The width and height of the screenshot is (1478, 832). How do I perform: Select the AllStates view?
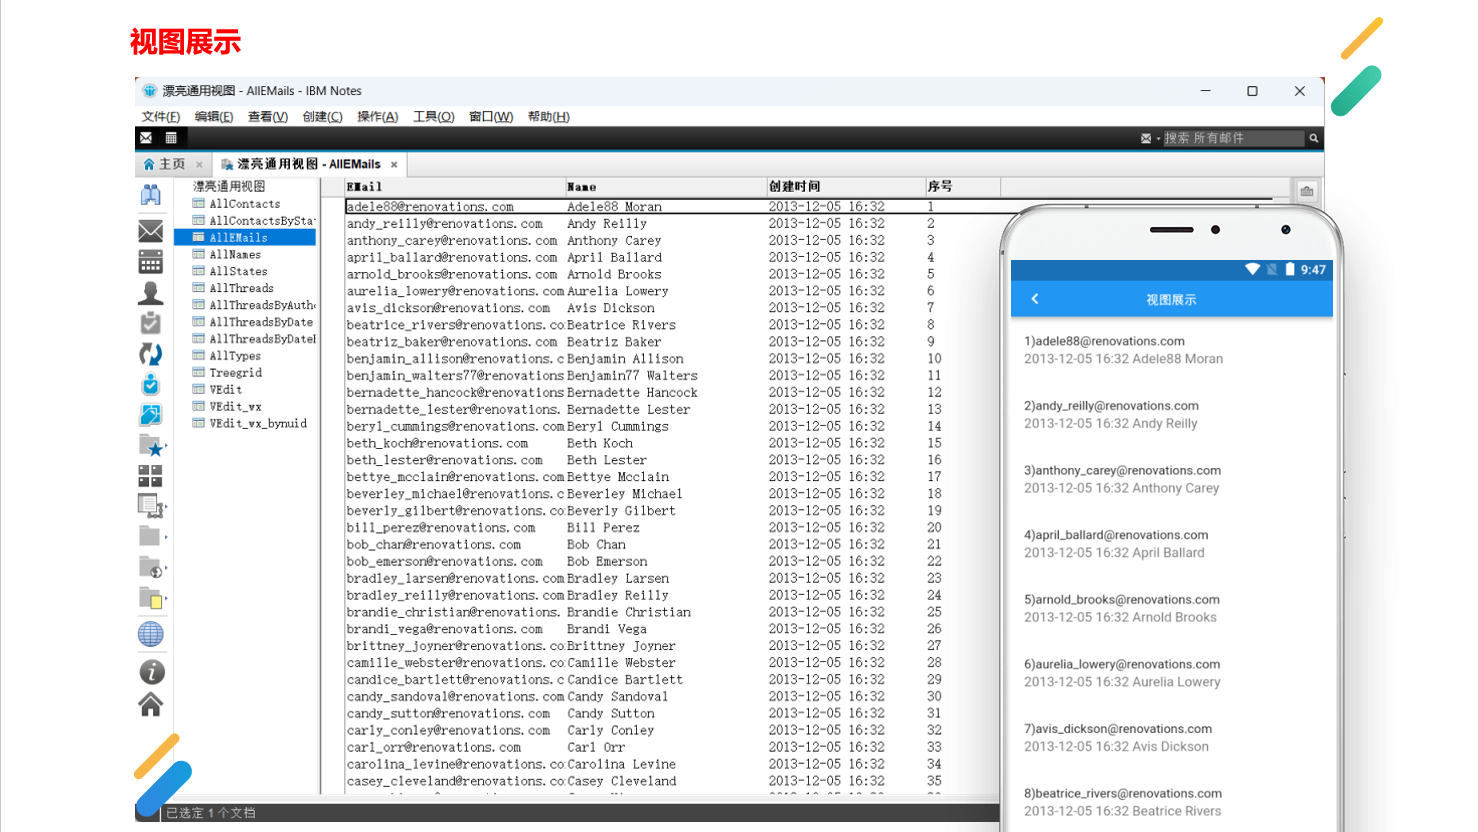[239, 272]
